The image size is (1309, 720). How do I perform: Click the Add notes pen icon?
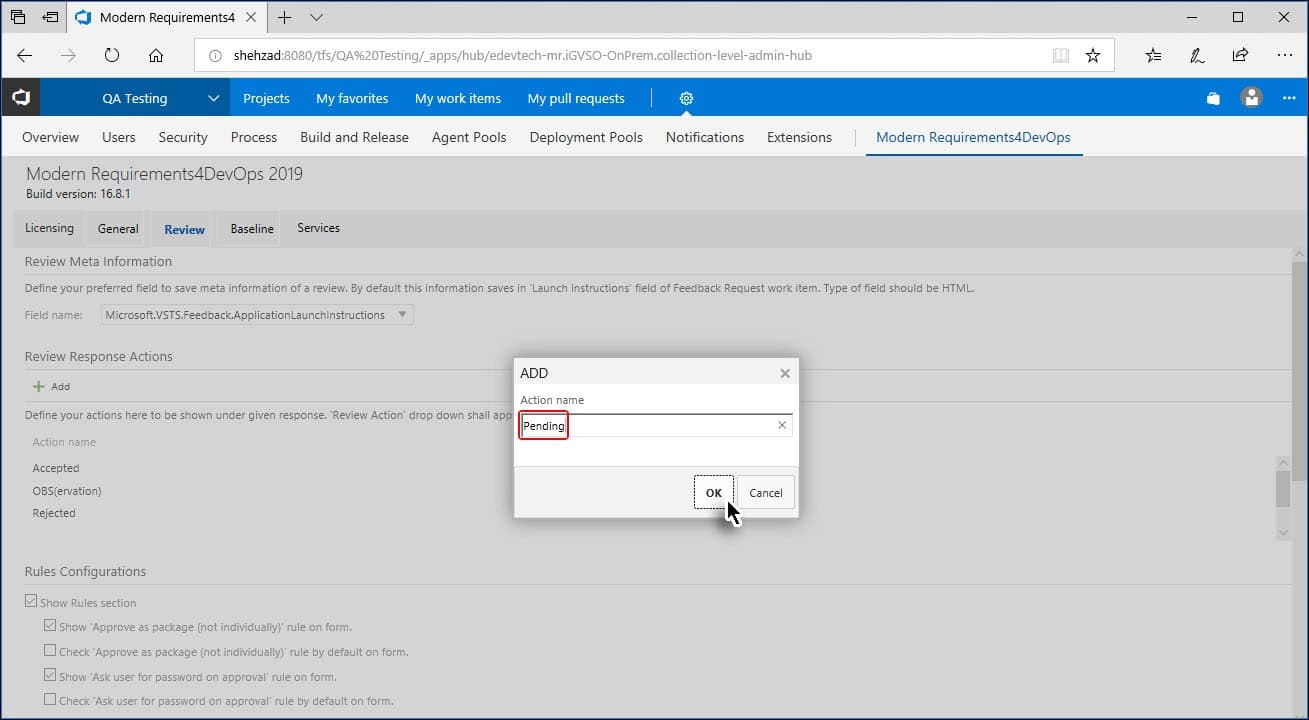click(x=1197, y=56)
